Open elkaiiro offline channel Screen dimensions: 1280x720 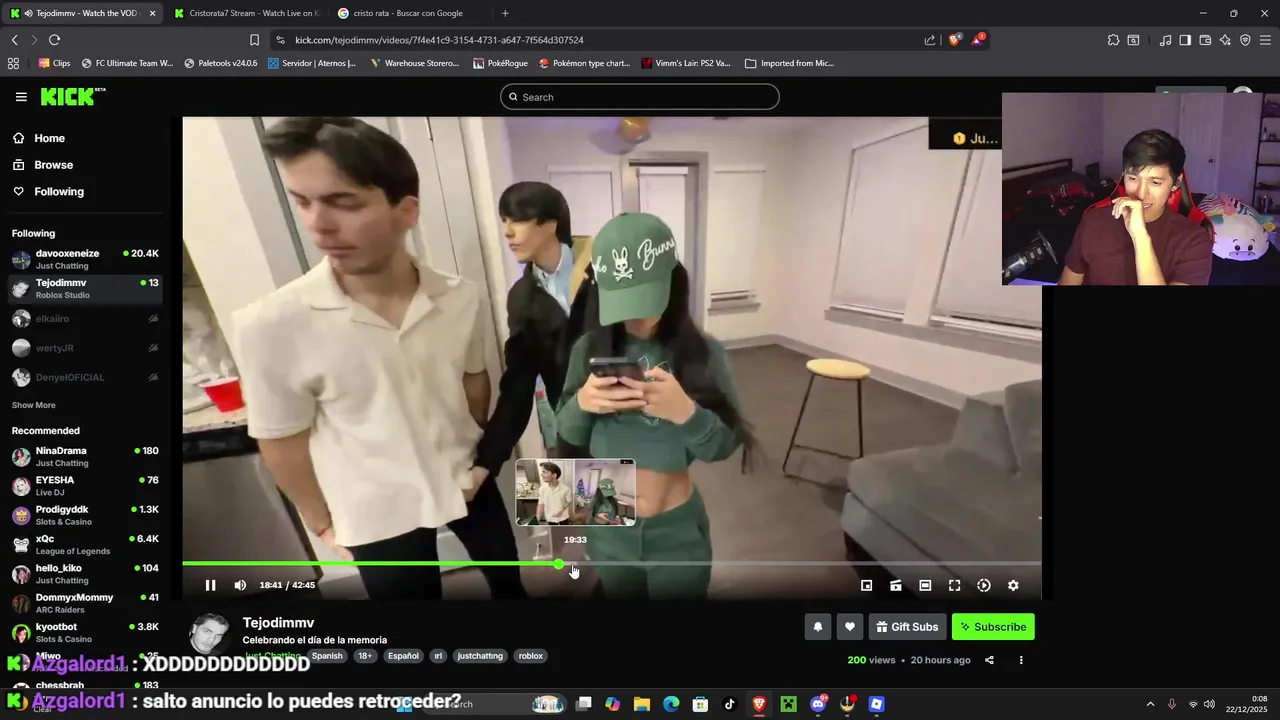coord(85,318)
